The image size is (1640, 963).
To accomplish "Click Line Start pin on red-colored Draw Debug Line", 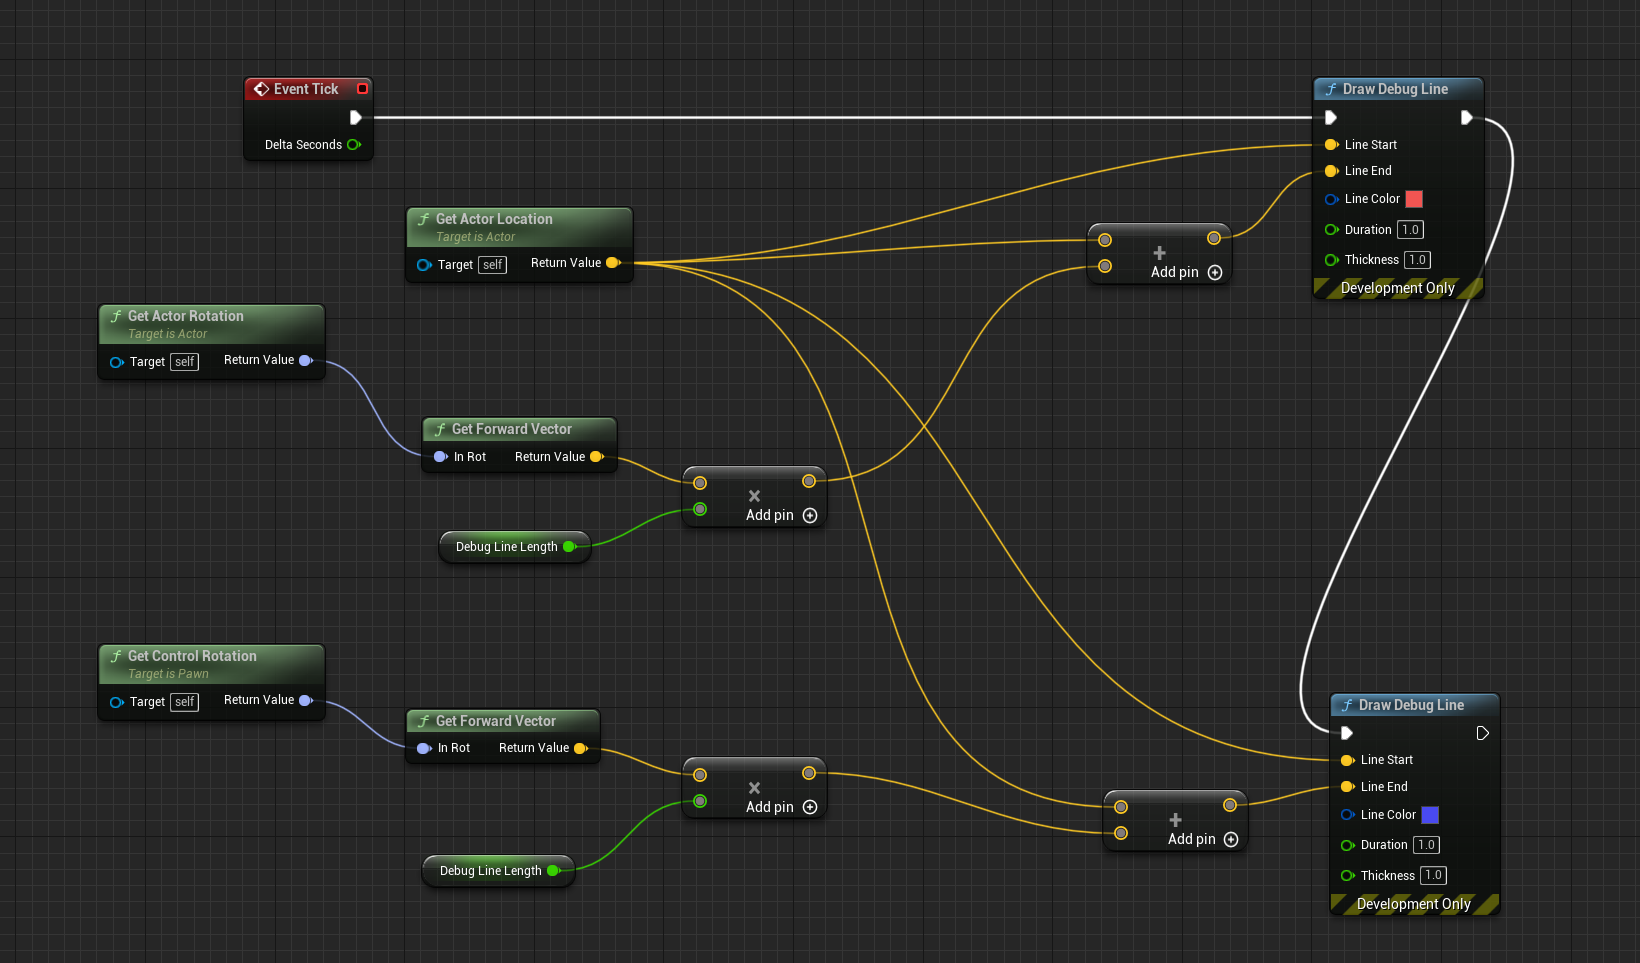I will [x=1331, y=145].
